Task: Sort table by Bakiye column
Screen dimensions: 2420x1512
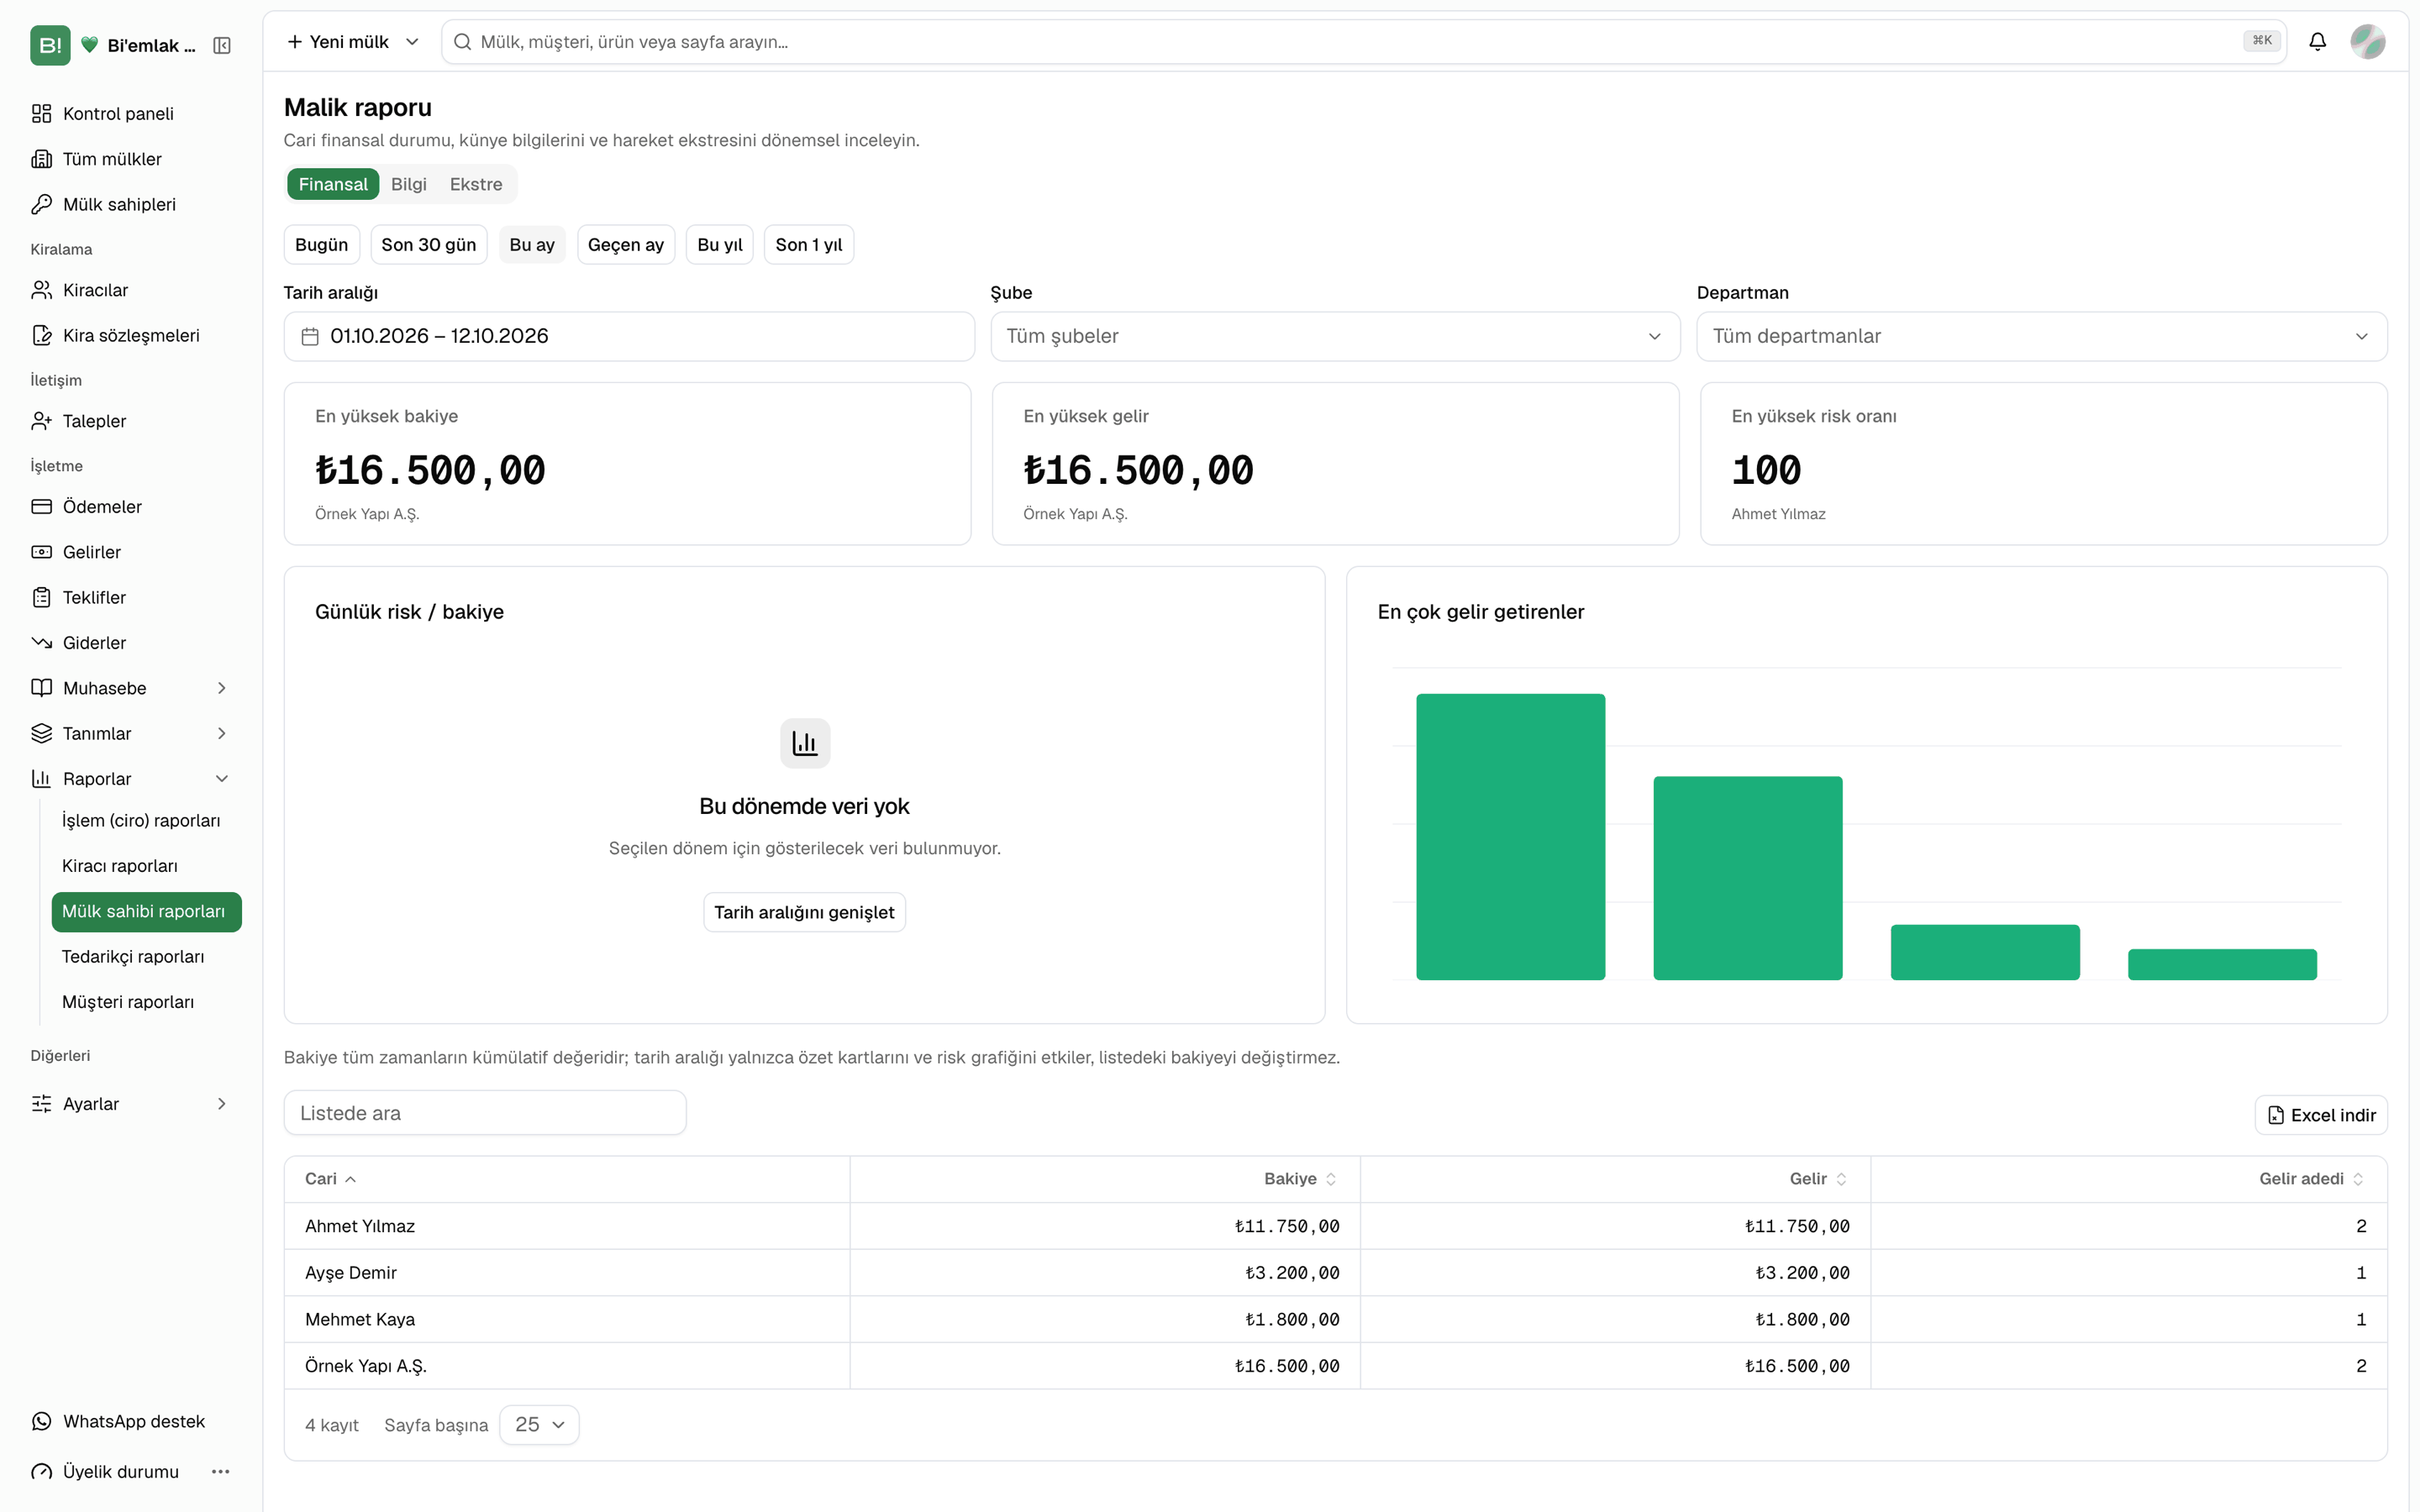Action: pos(1300,1179)
